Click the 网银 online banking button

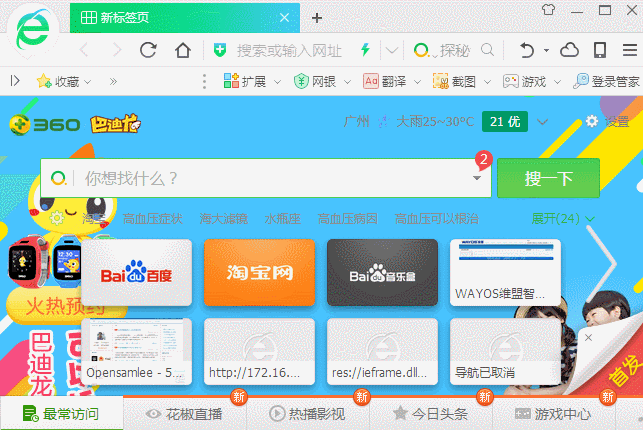[315, 81]
